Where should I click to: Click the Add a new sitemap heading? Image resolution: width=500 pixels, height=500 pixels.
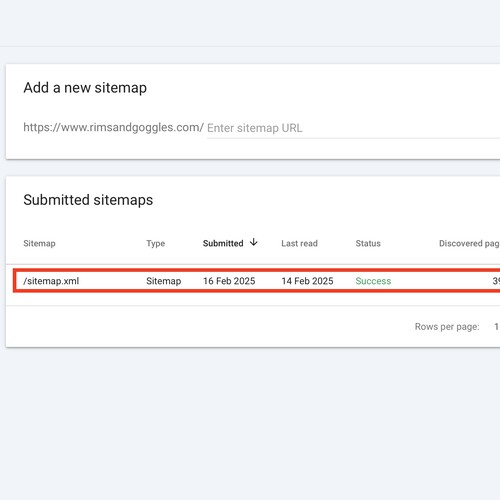[85, 88]
